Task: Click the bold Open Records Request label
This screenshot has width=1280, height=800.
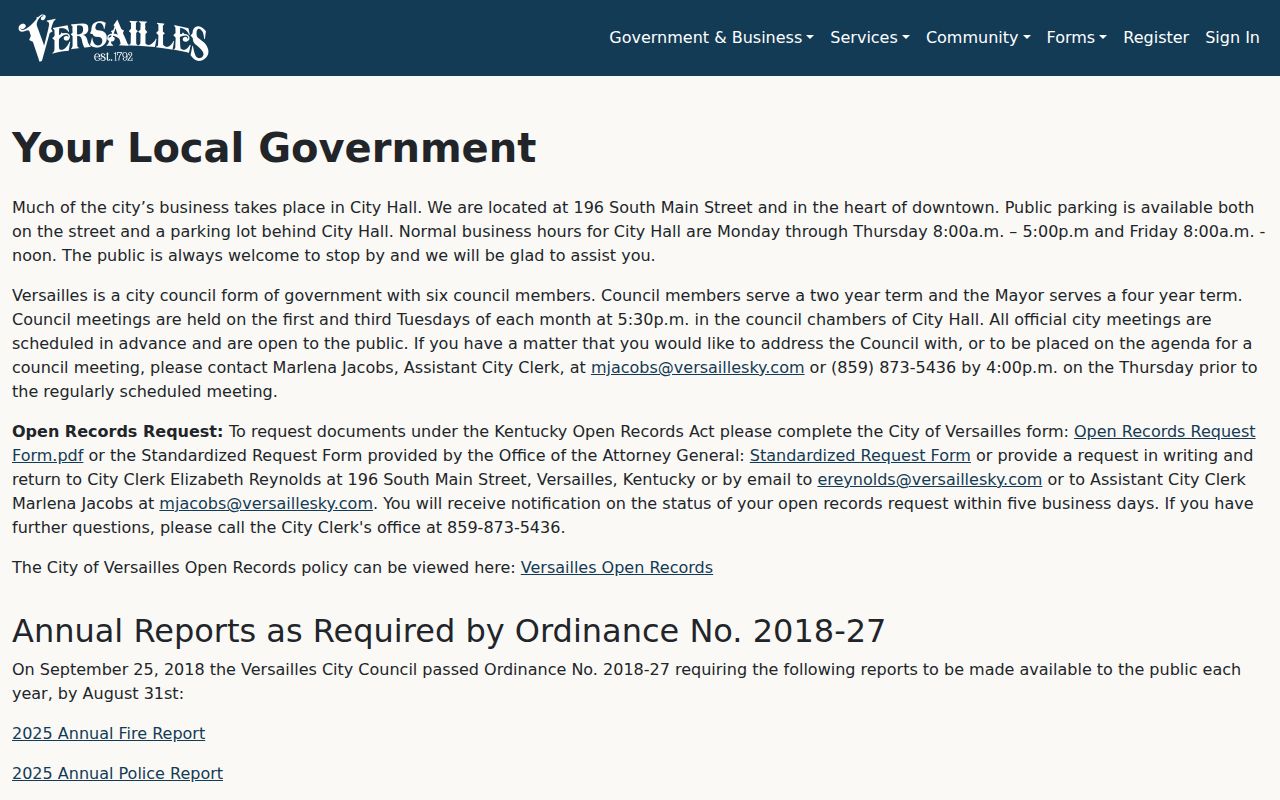Action: [x=118, y=431]
